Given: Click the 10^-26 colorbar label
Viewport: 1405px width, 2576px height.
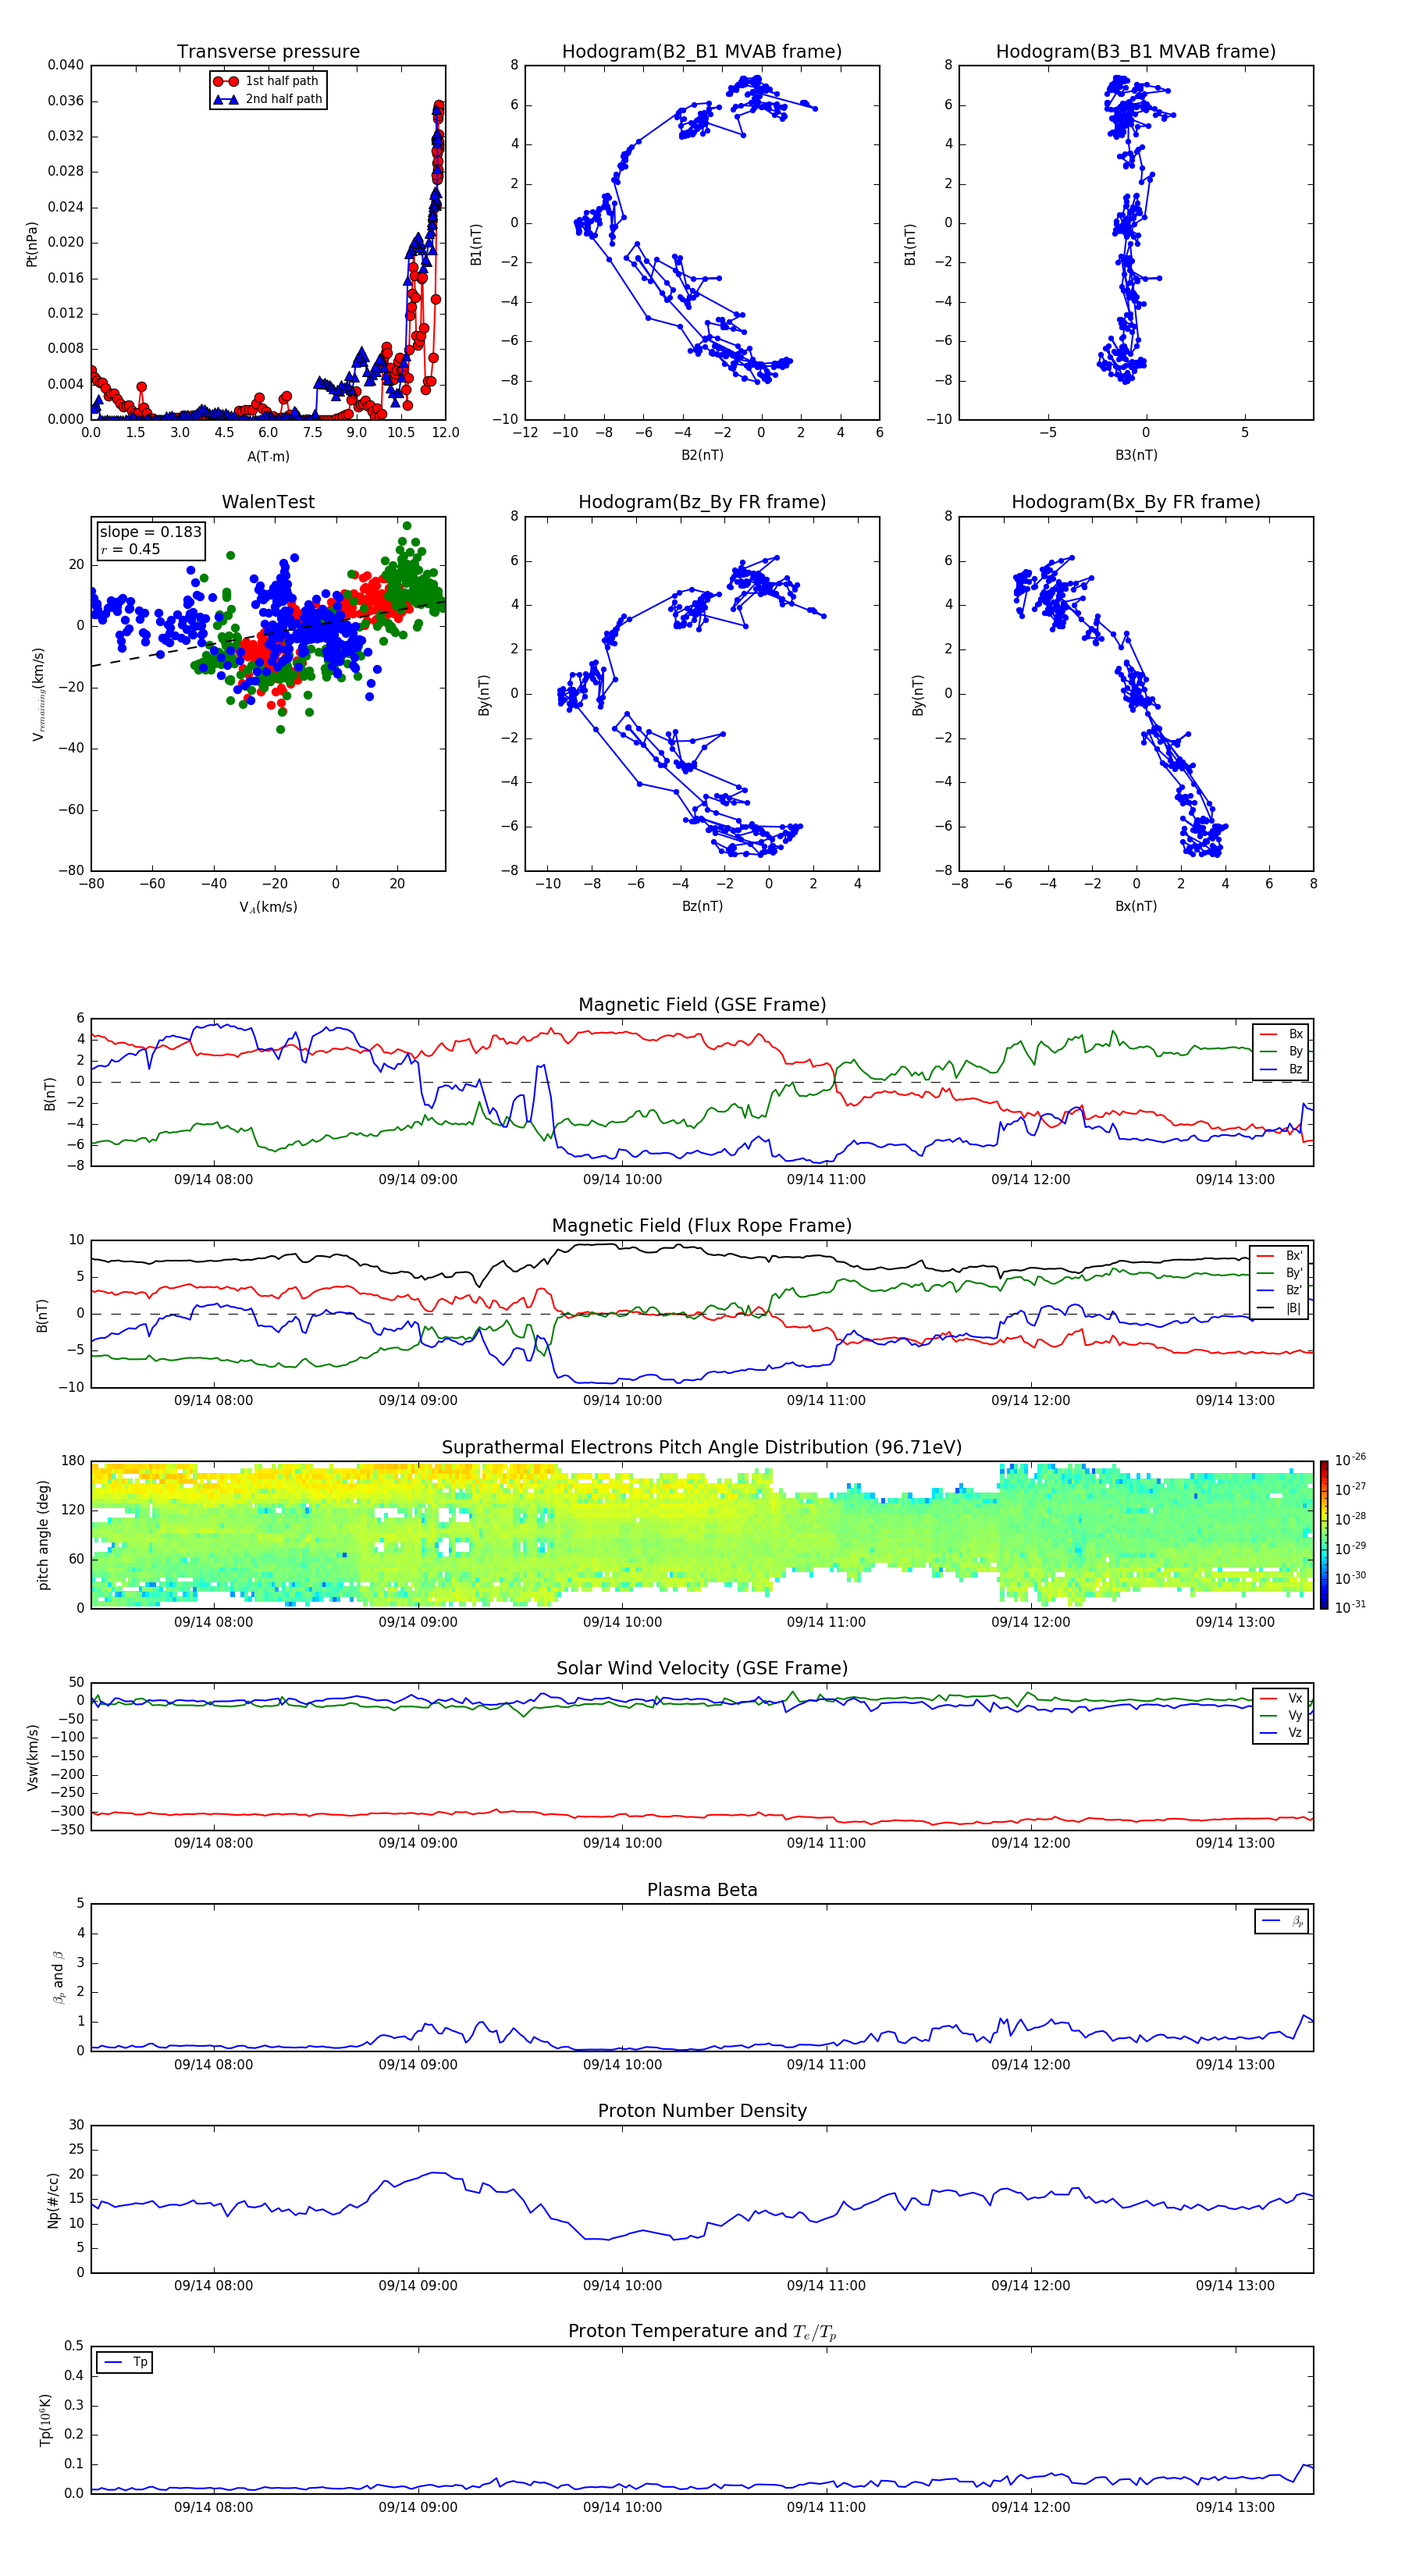Looking at the screenshot, I should (x=1350, y=1460).
